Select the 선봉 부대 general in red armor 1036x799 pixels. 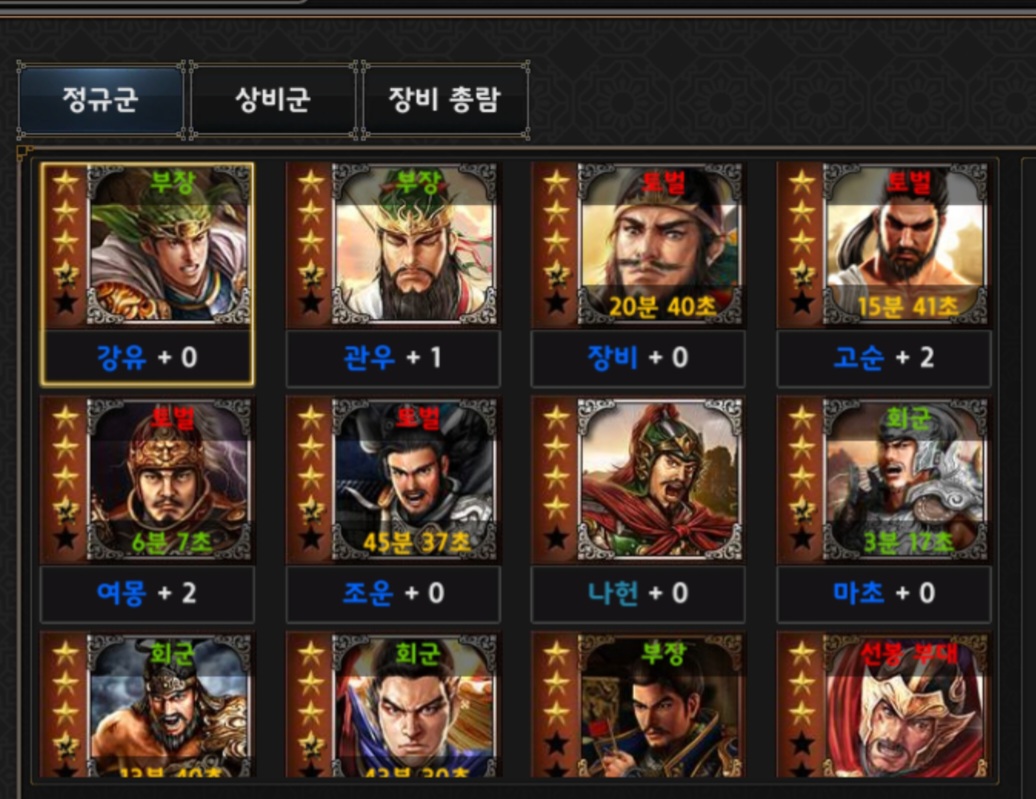[906, 706]
